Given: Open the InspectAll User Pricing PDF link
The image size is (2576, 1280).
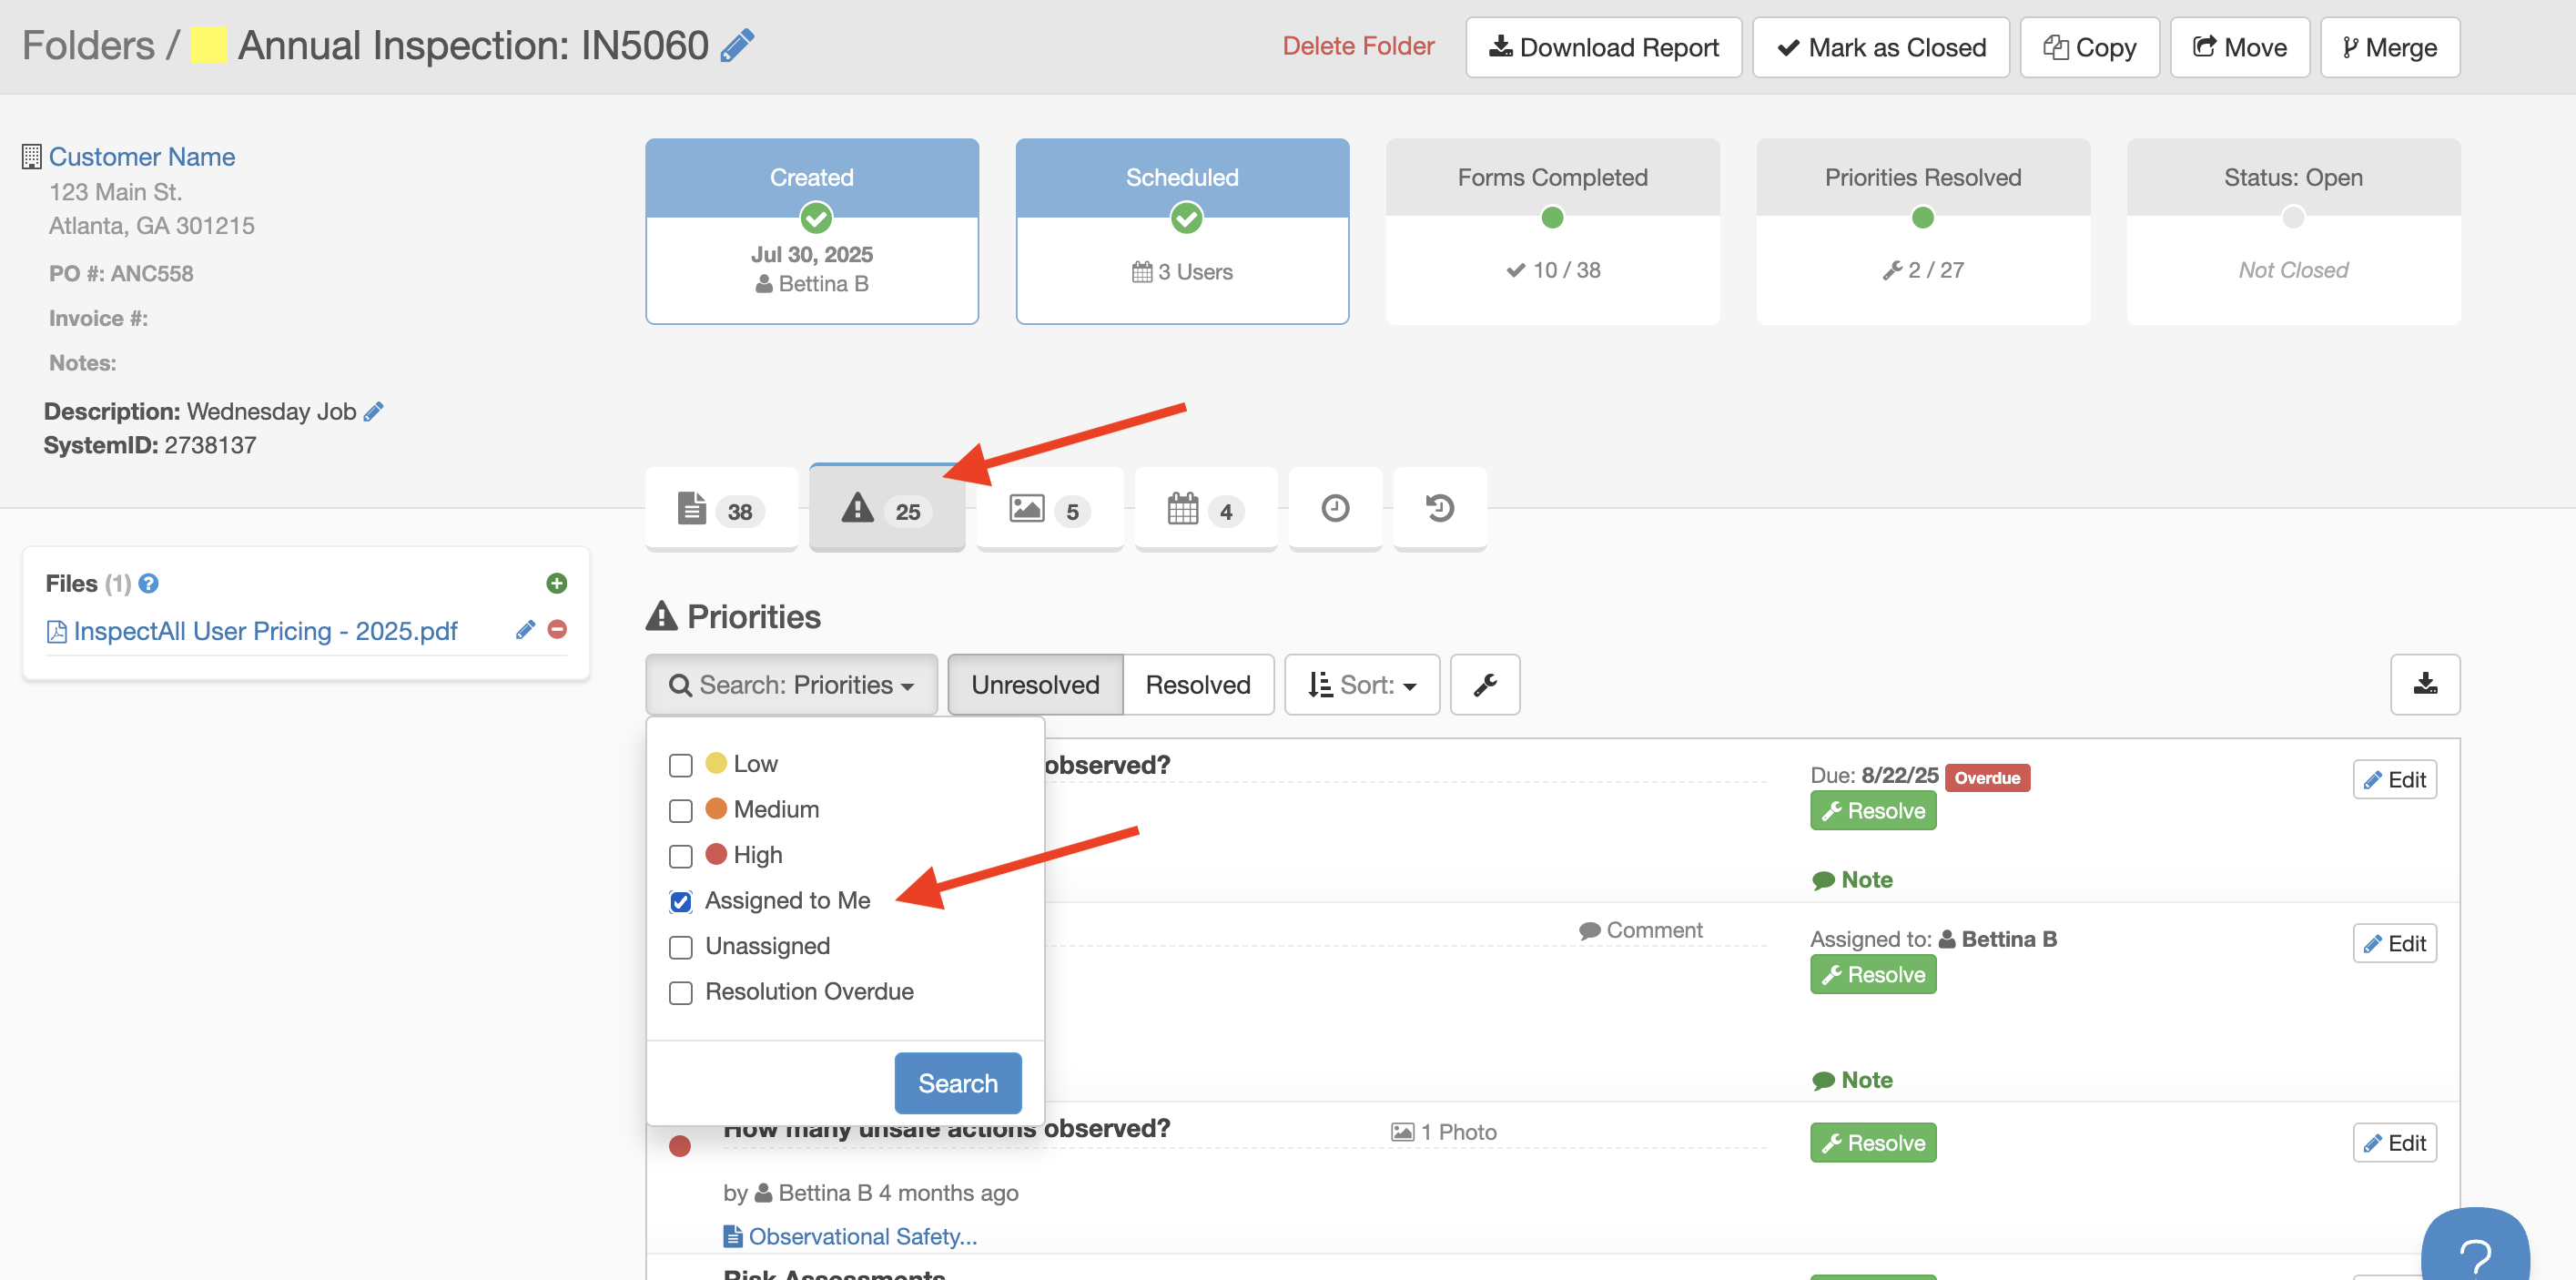Looking at the screenshot, I should coord(265,631).
